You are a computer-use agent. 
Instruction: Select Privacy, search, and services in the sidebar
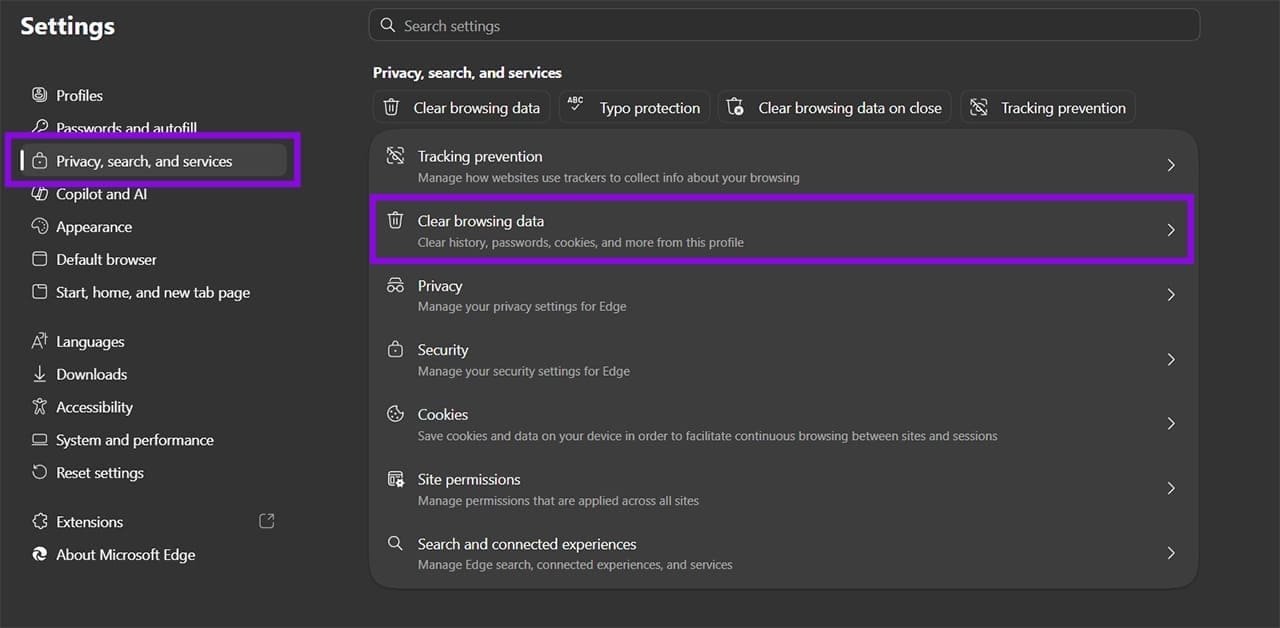[154, 161]
